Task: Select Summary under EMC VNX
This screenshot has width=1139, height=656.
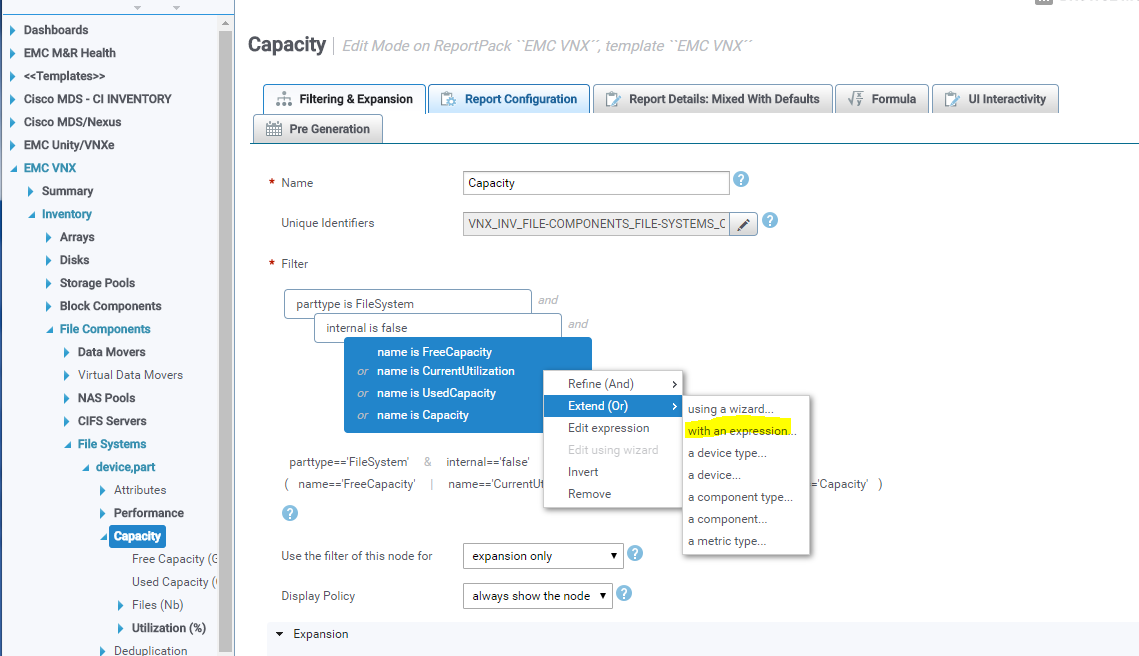Action: [x=68, y=191]
